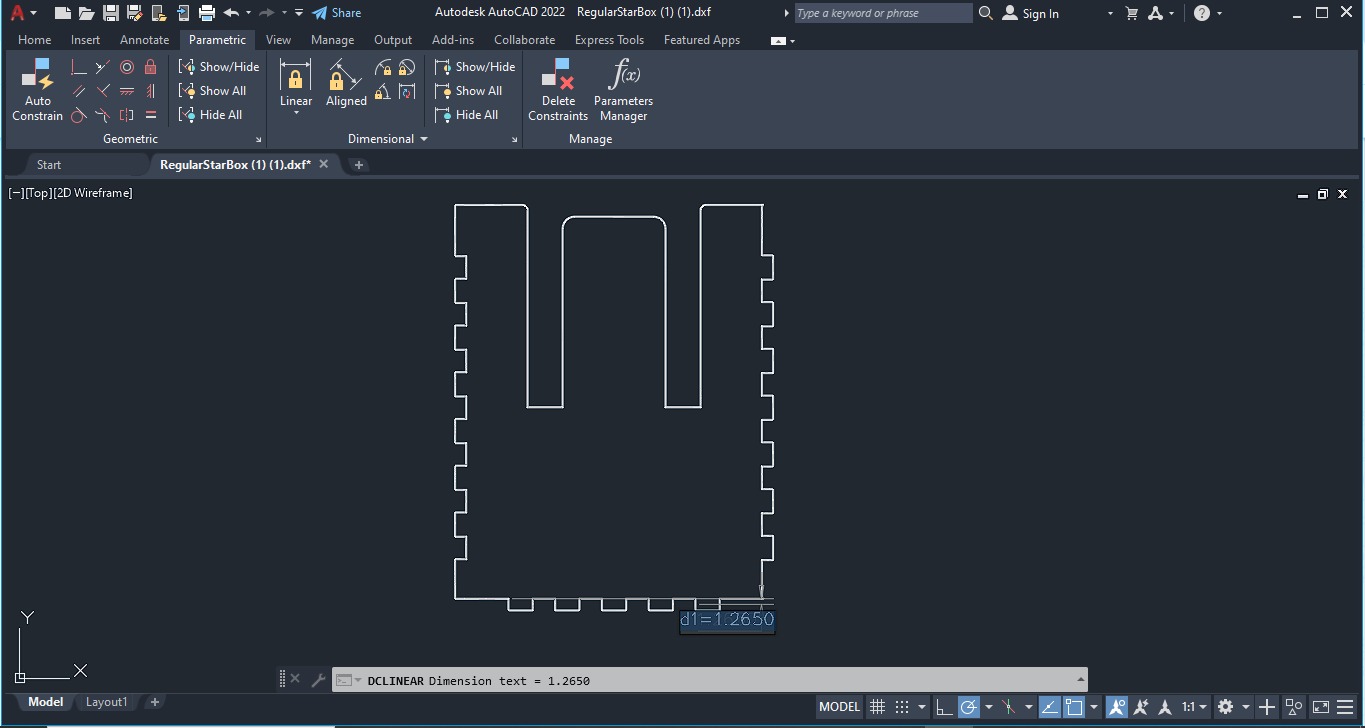Open the command line customize wrench
Screen dimensions: 1365x728
[319, 680]
